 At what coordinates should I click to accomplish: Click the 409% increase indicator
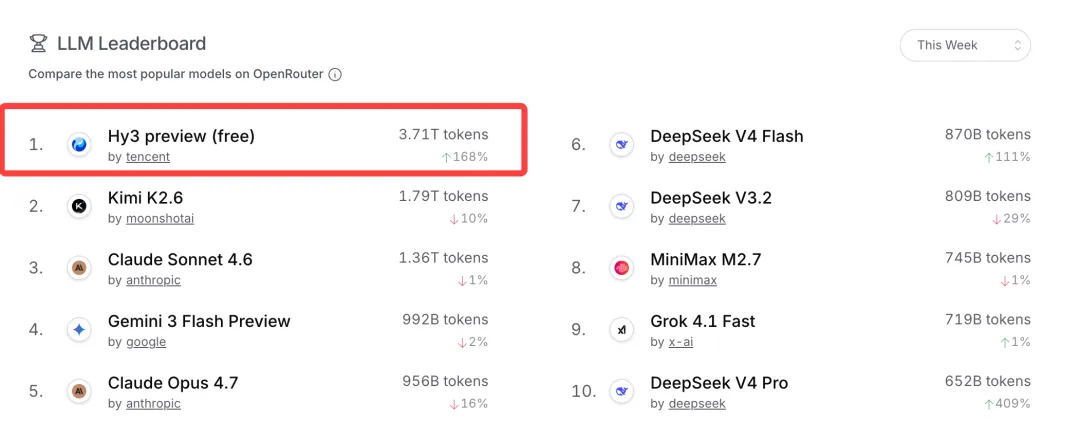pos(1007,404)
